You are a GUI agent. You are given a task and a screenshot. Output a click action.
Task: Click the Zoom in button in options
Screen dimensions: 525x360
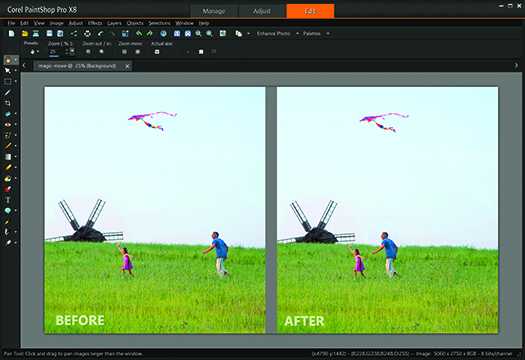[101, 52]
